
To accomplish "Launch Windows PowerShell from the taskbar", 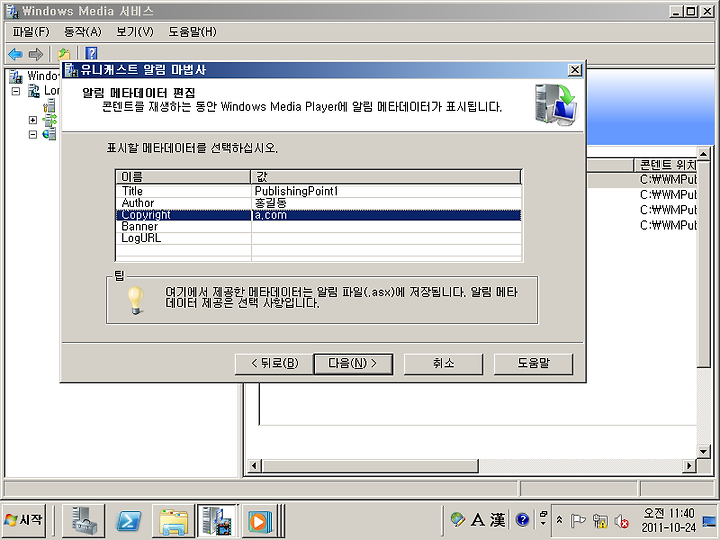I will 128,521.
